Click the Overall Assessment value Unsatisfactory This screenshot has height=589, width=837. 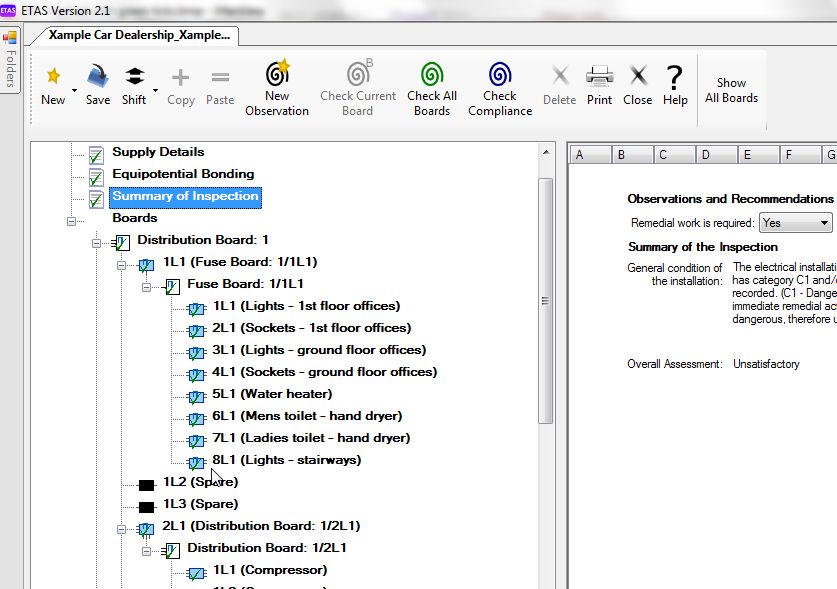[x=766, y=364]
